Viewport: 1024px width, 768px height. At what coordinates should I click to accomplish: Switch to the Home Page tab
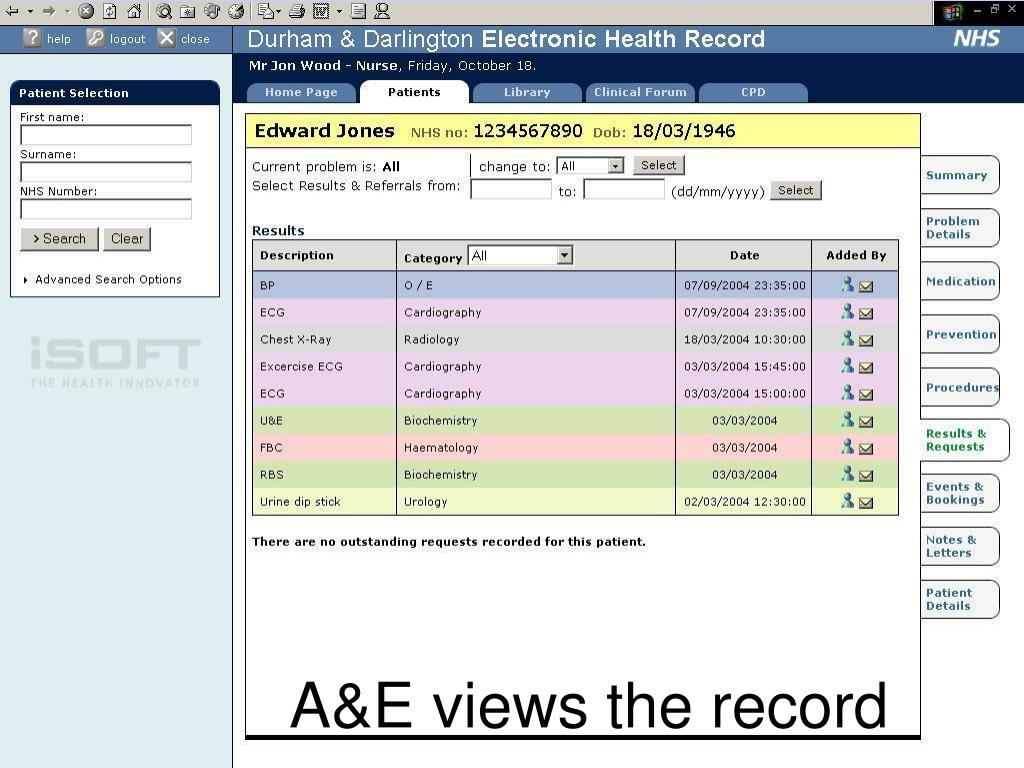(302, 93)
